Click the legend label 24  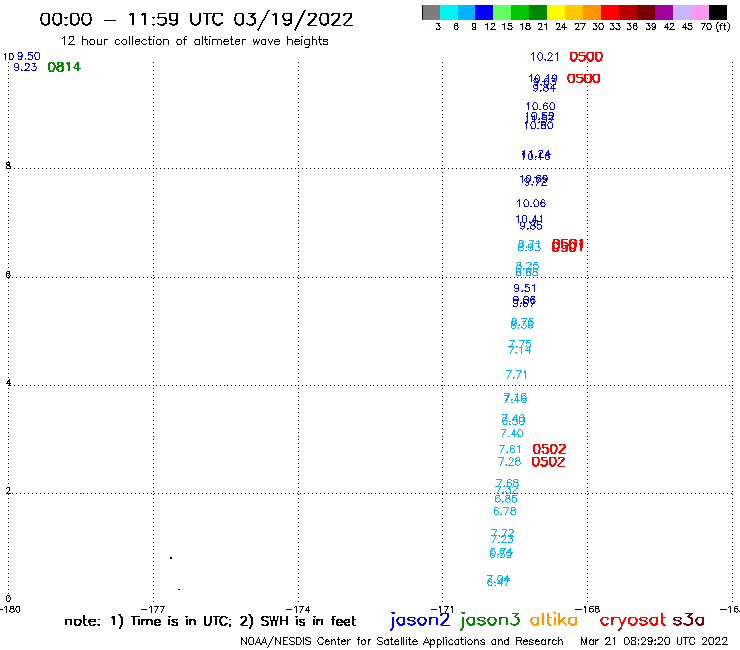point(561,27)
